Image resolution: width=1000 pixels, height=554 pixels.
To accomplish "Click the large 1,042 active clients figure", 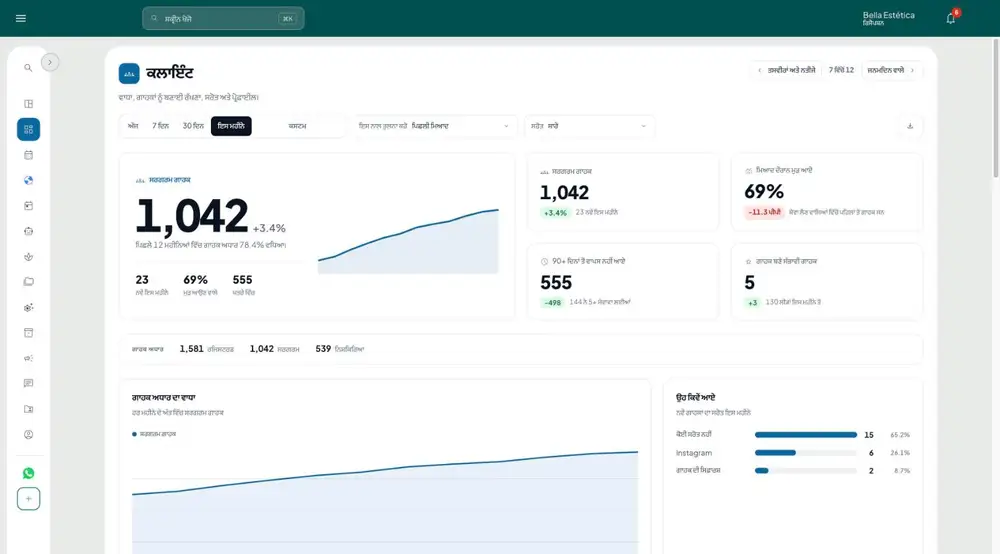I will tap(191, 216).
